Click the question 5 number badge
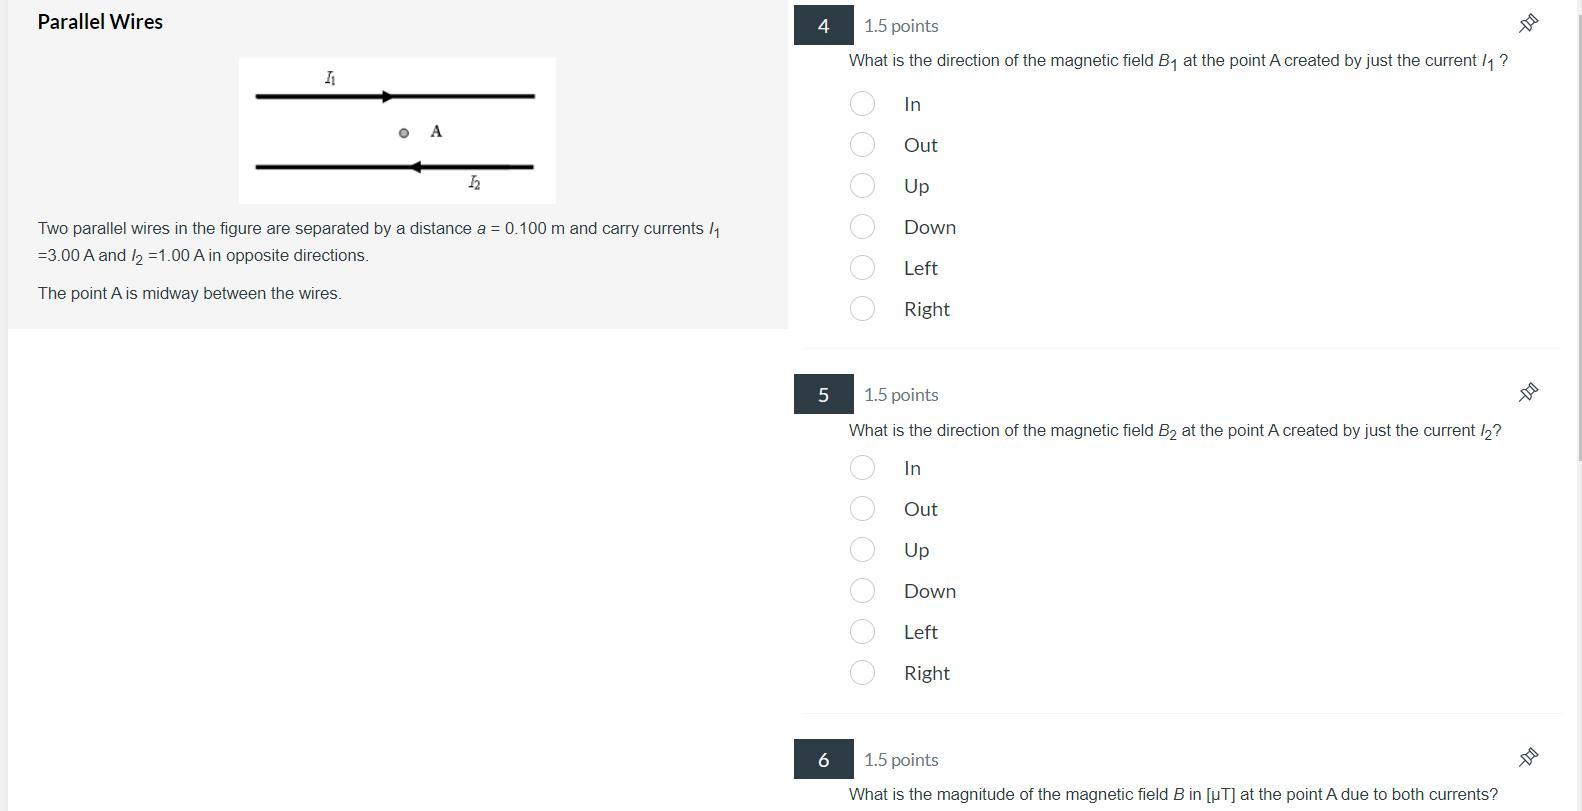1582x811 pixels. pyautogui.click(x=824, y=394)
